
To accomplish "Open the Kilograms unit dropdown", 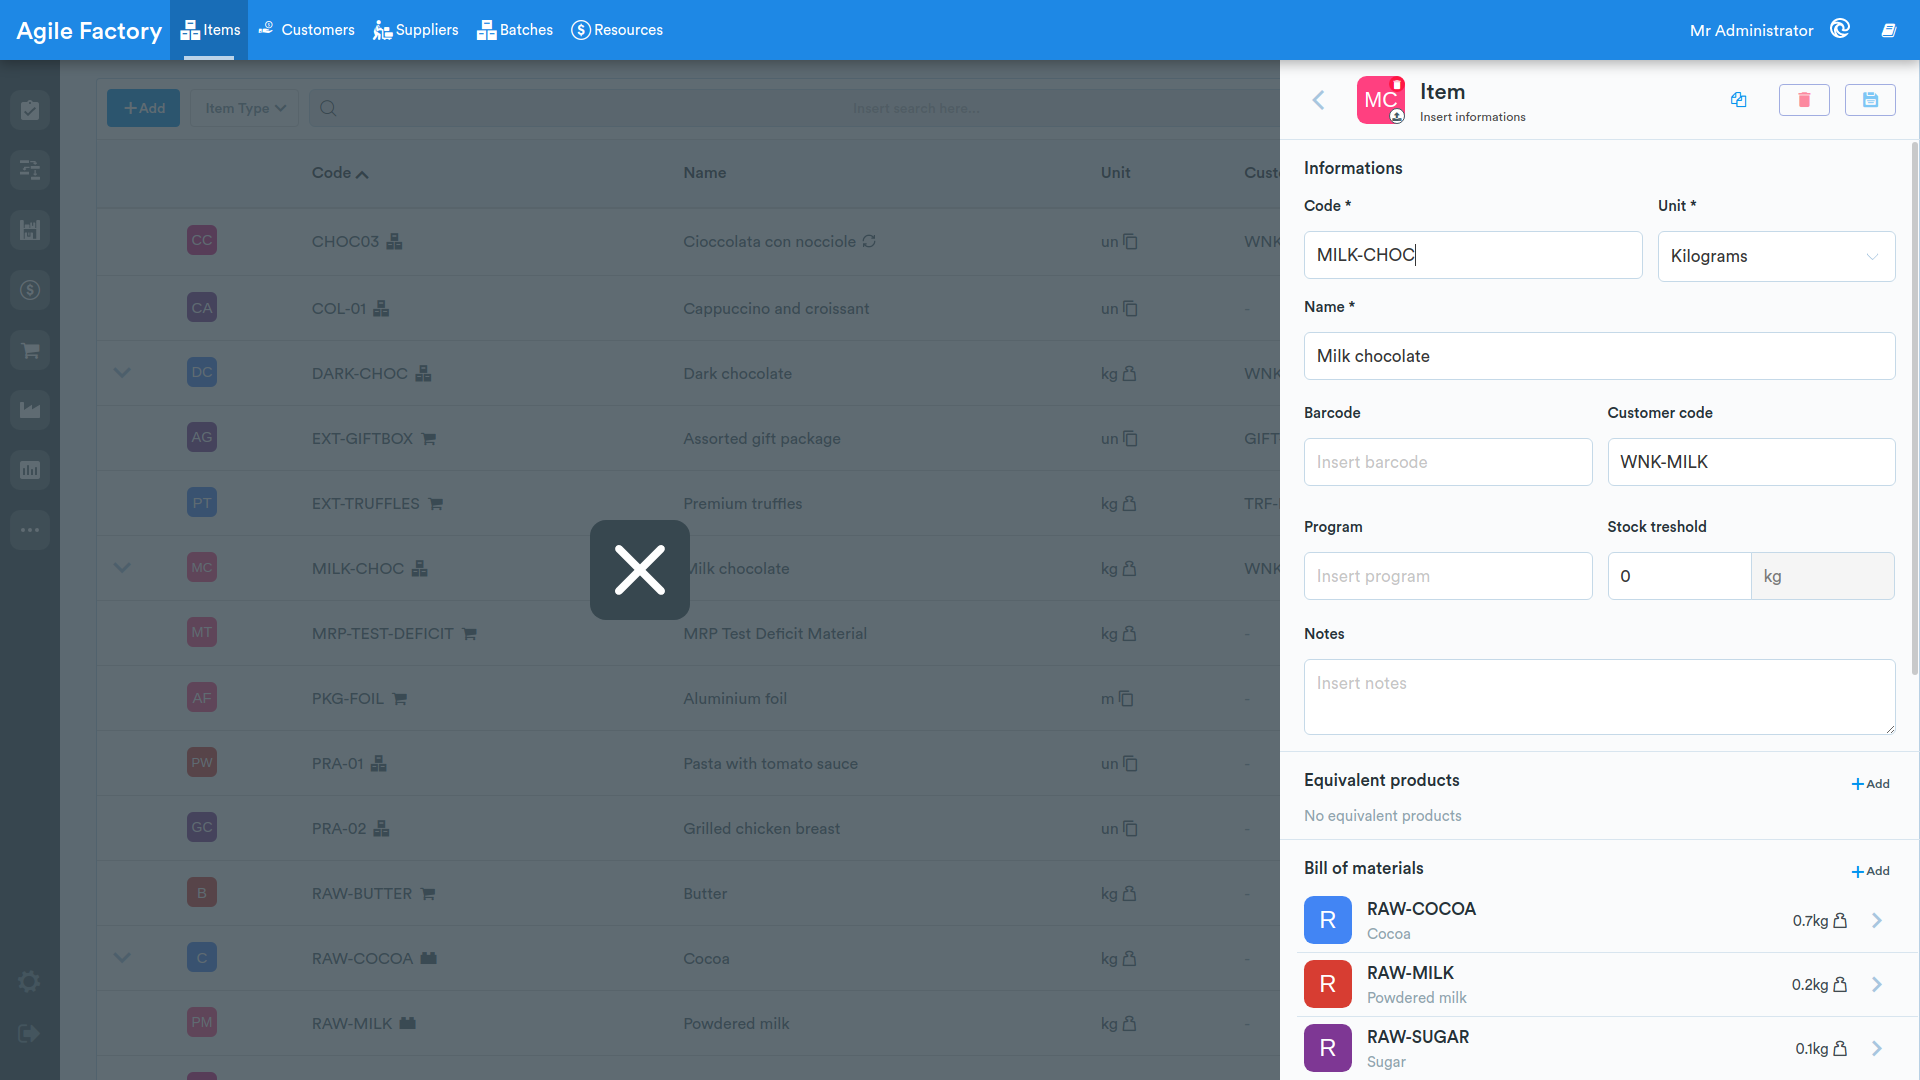I will click(x=1776, y=256).
